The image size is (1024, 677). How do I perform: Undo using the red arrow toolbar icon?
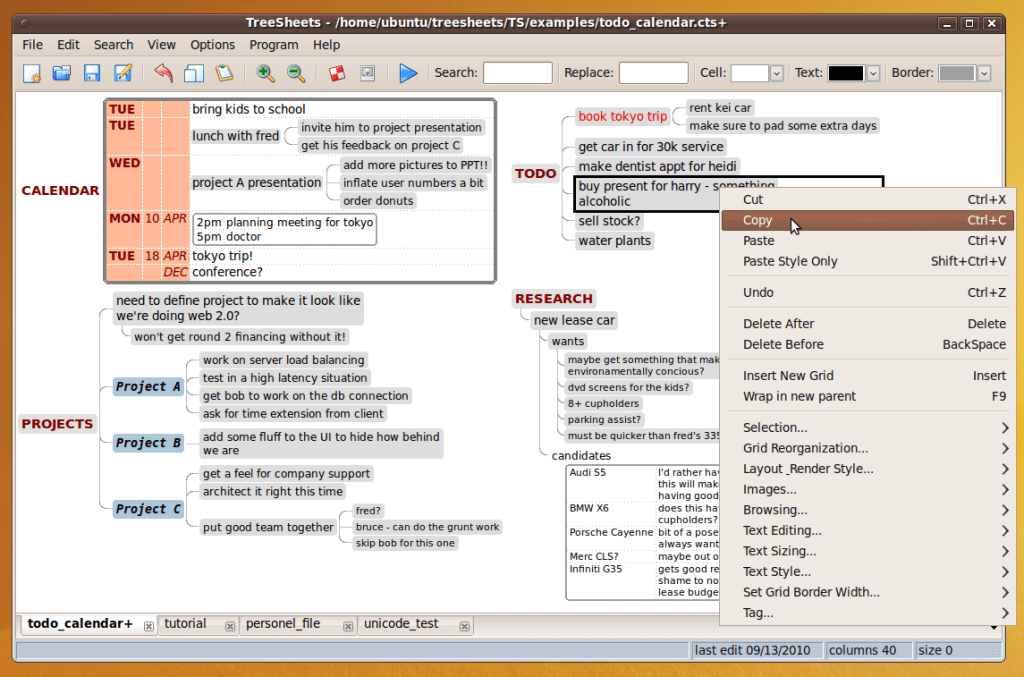point(164,72)
